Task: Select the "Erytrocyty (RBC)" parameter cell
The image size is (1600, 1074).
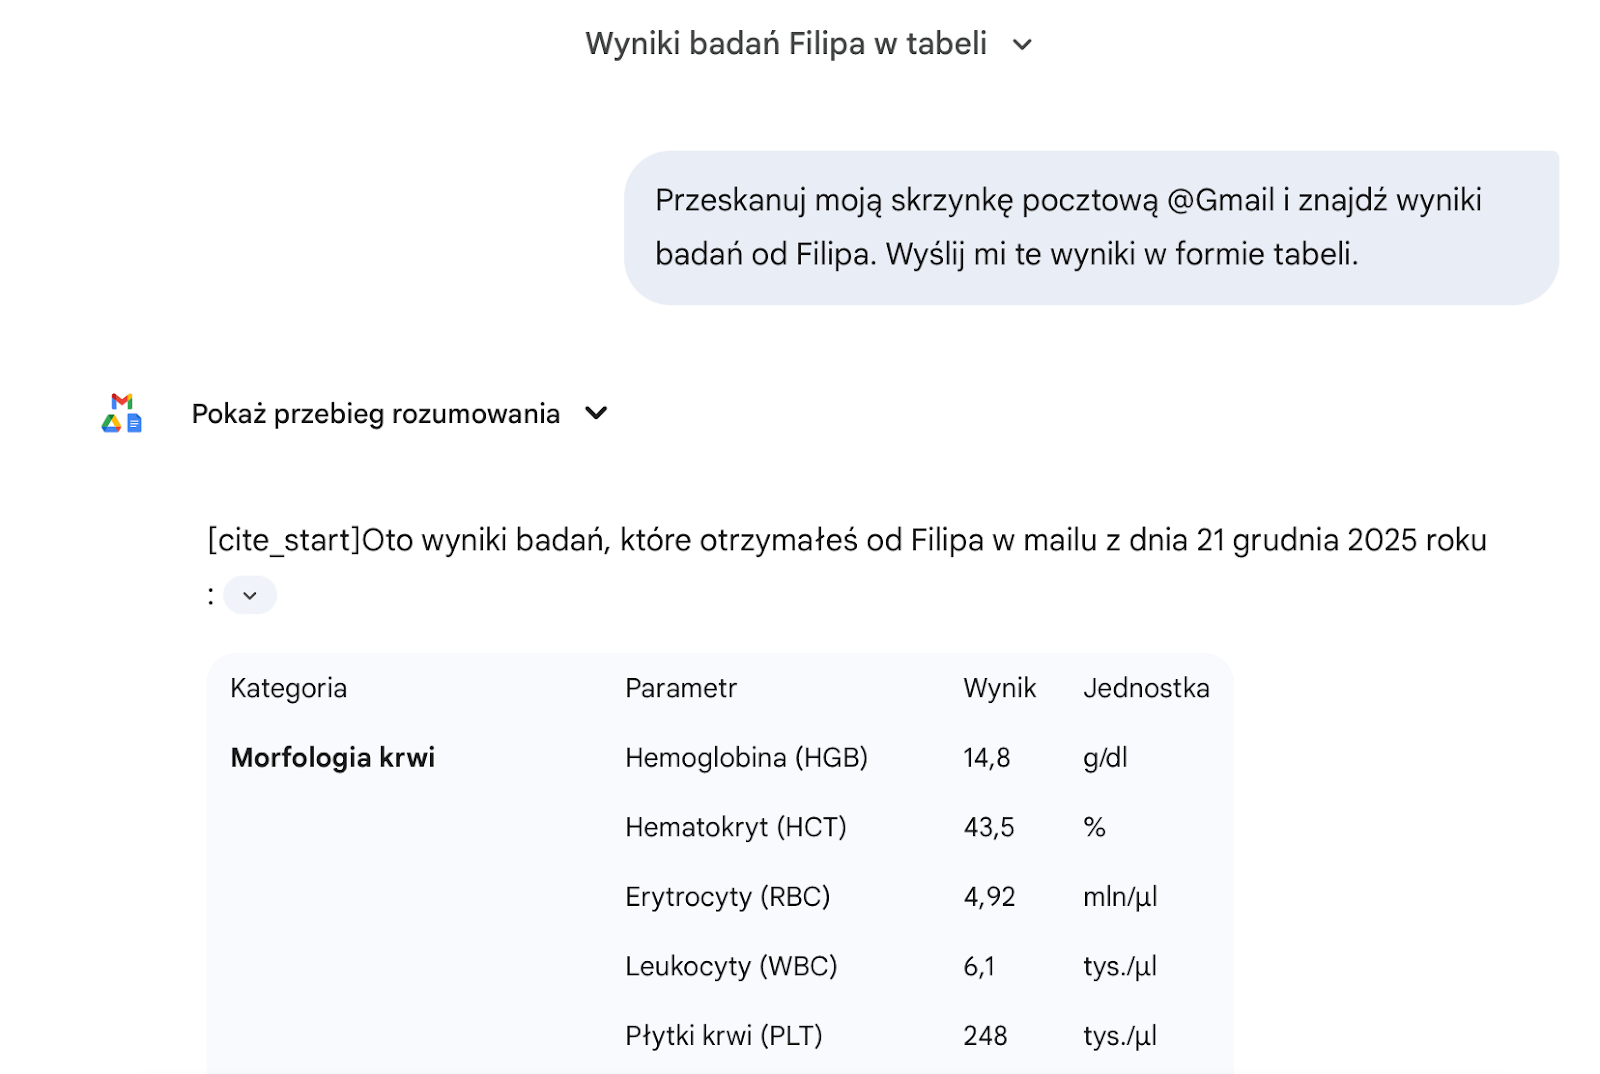Action: 727,897
